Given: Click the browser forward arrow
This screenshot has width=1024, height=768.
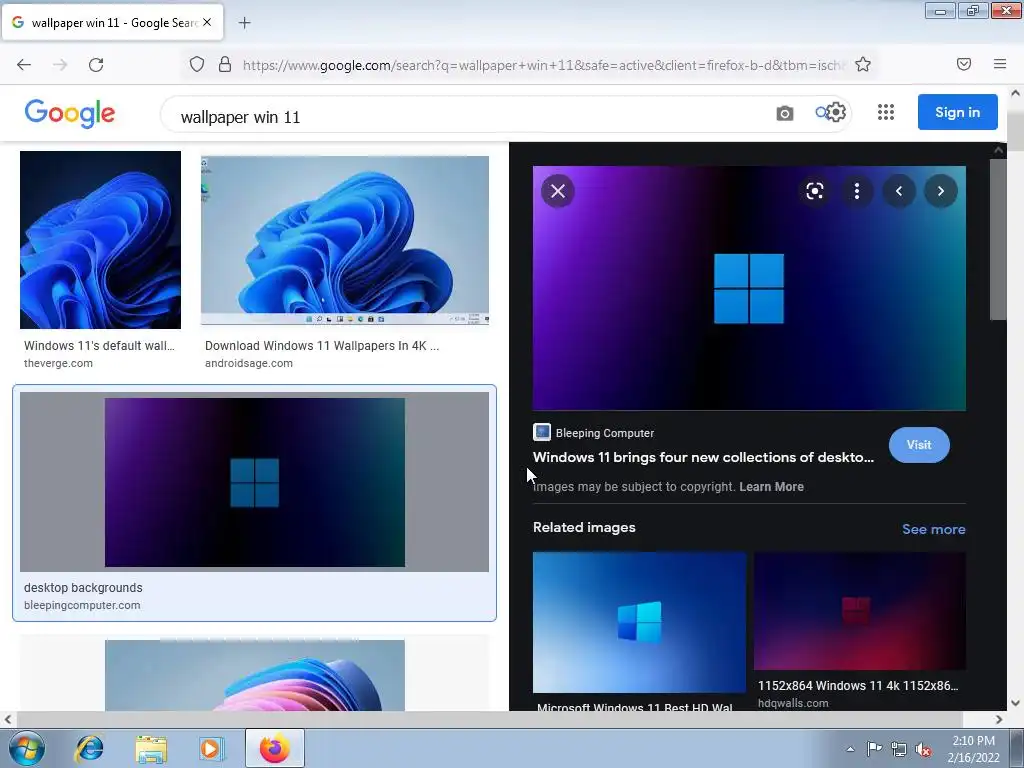Looking at the screenshot, I should [x=60, y=65].
